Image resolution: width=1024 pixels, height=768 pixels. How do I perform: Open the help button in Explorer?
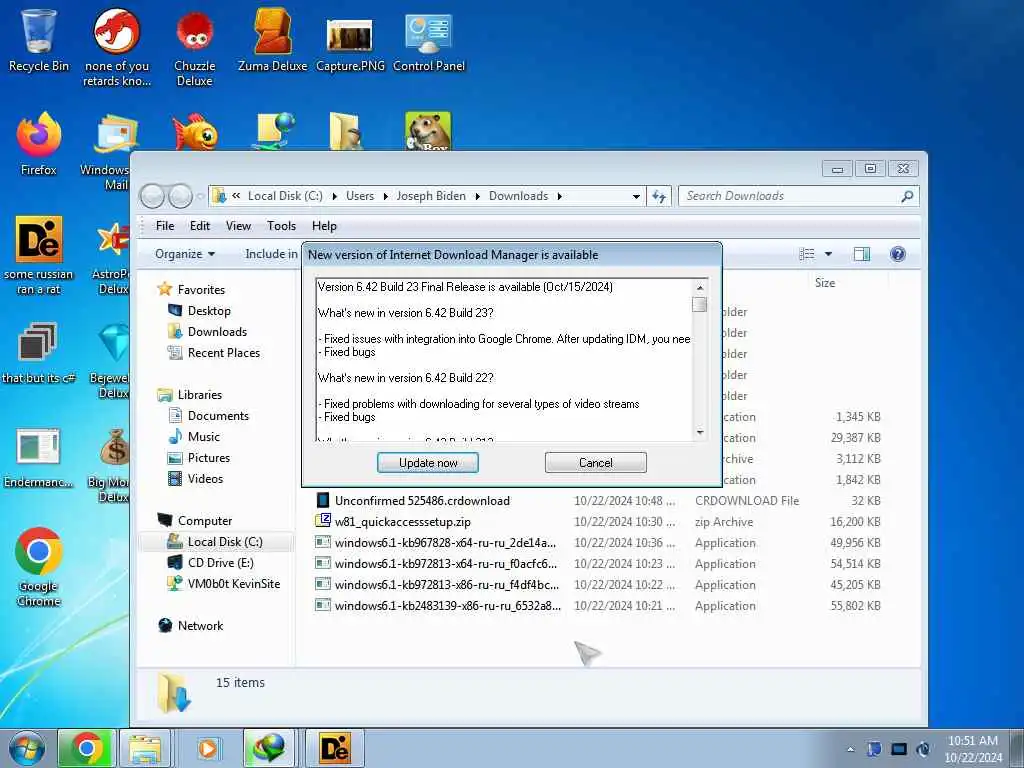898,254
